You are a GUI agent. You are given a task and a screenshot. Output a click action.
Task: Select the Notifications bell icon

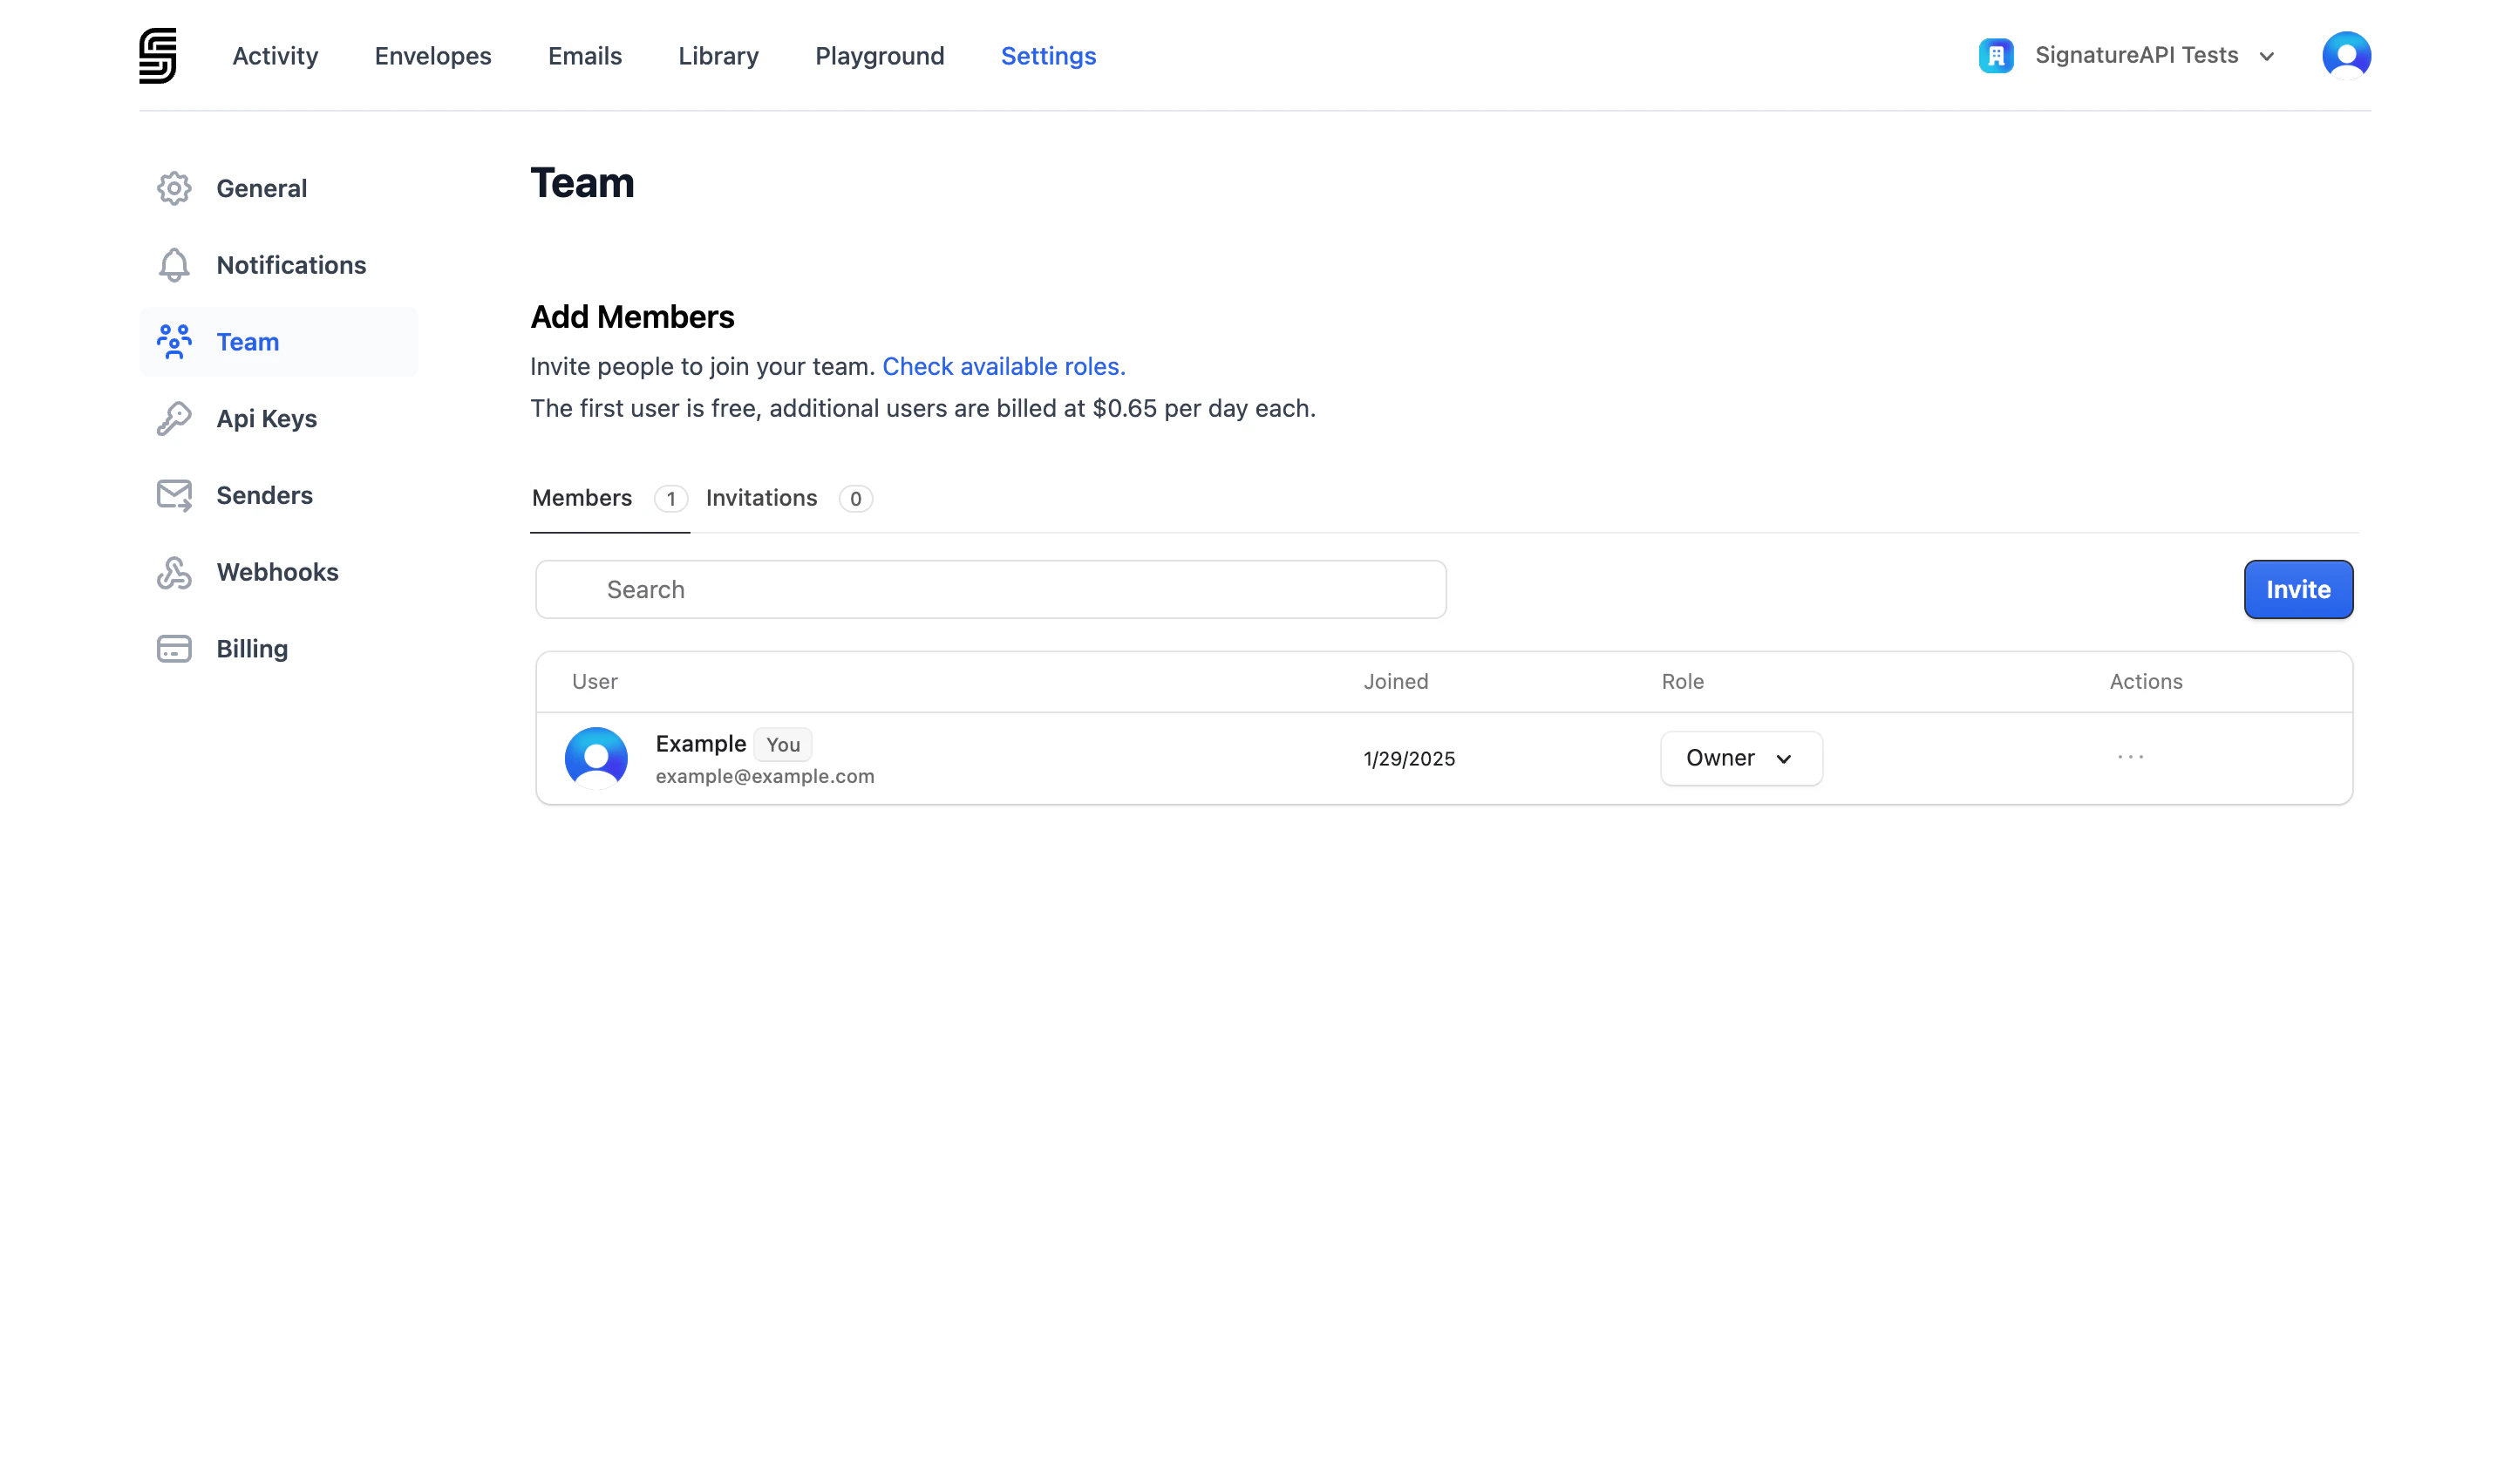(174, 265)
